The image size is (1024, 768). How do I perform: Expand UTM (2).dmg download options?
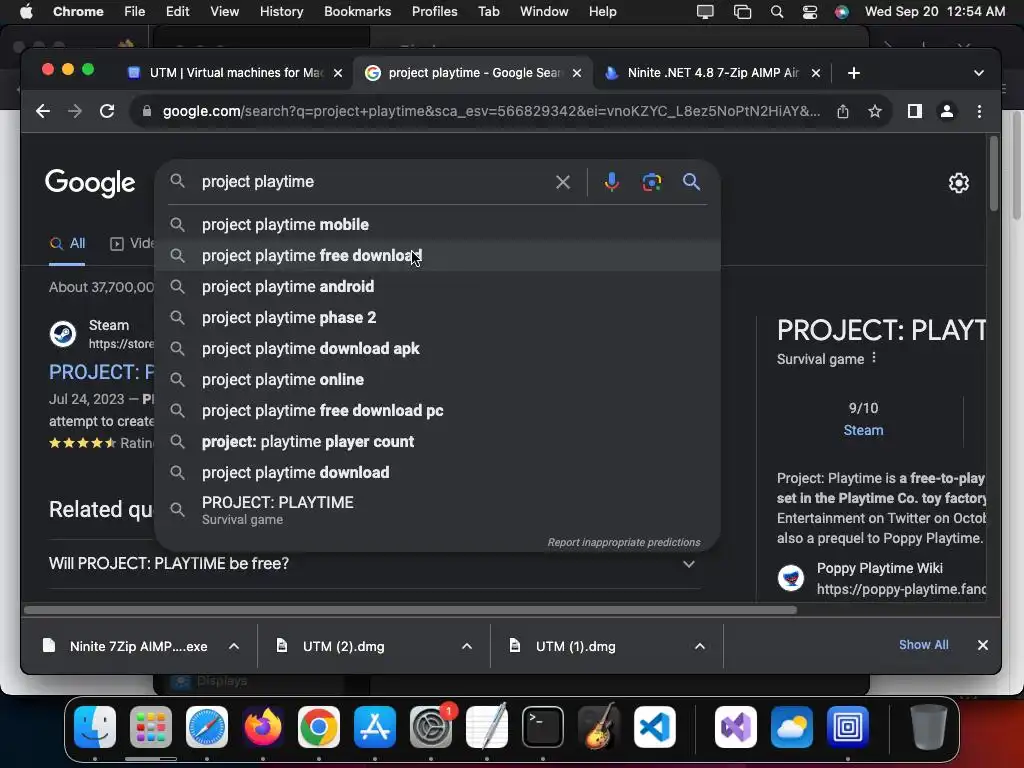[467, 647]
